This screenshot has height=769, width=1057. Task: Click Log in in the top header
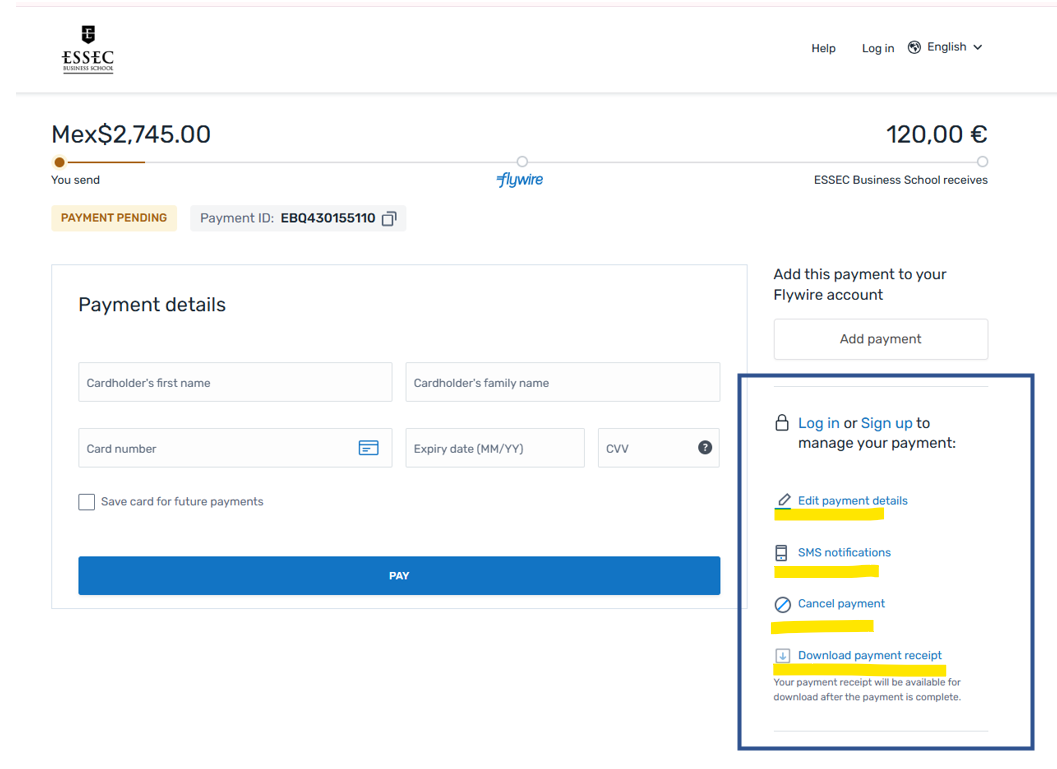[x=878, y=49]
